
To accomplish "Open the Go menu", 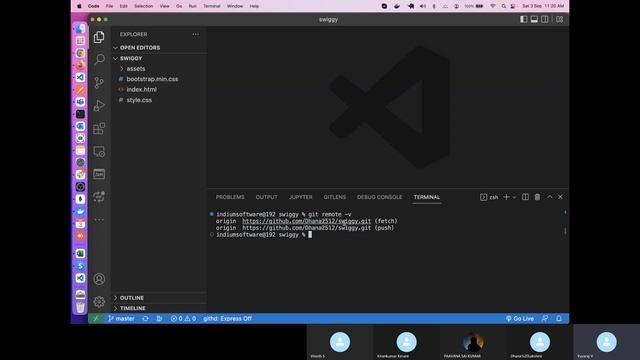I will click(x=179, y=6).
